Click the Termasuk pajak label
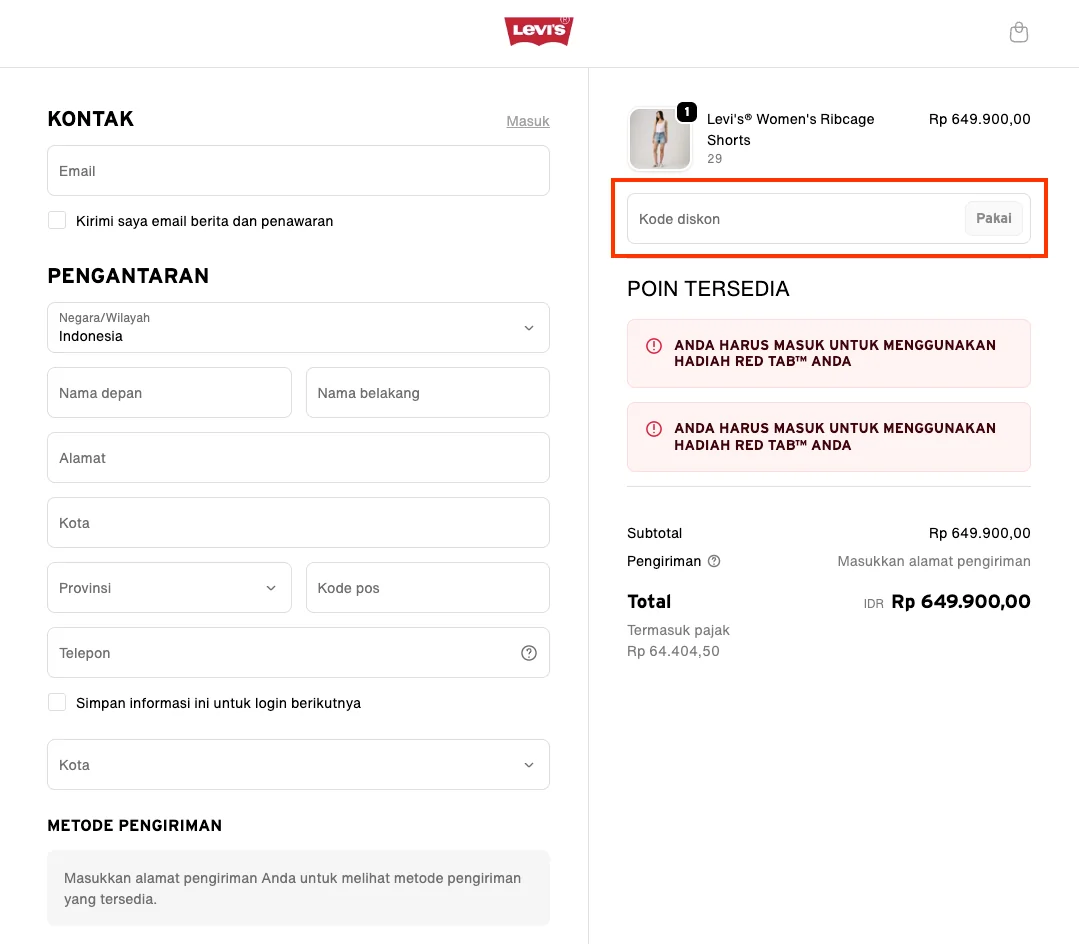The image size is (1079, 944). 678,630
